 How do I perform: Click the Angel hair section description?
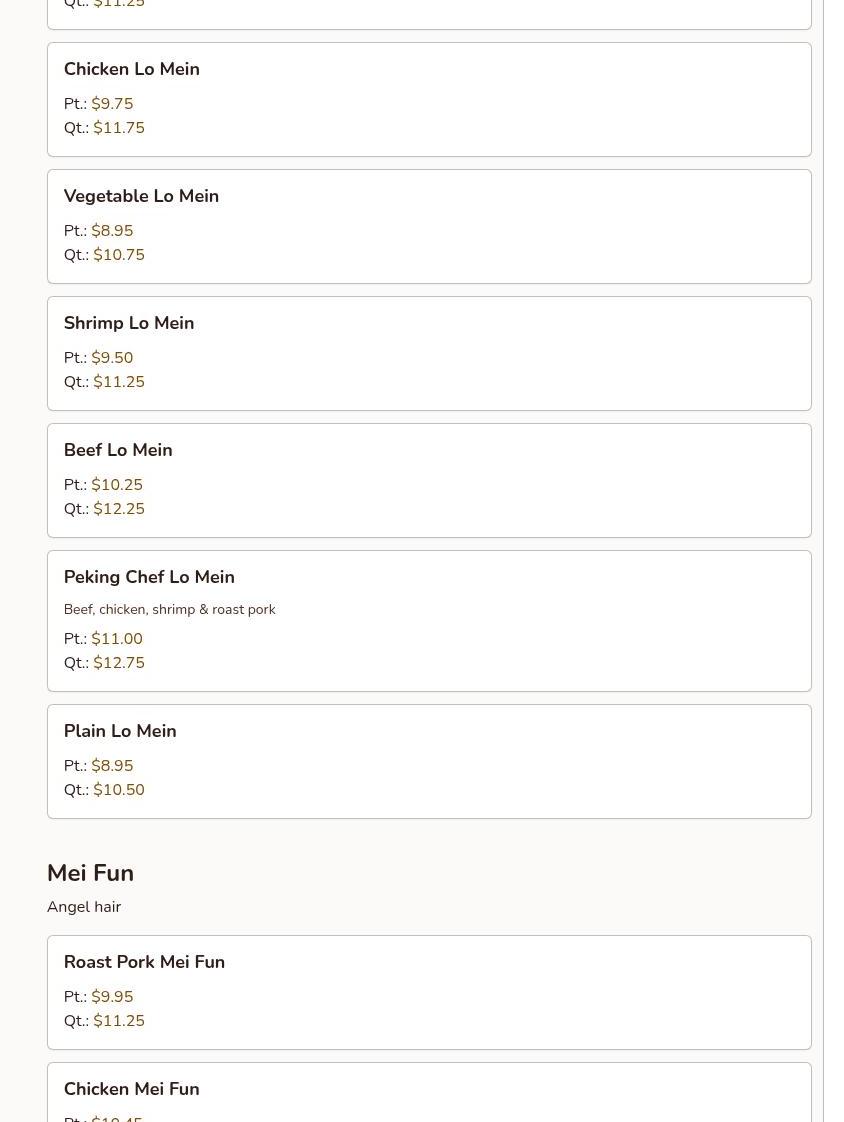click(84, 907)
